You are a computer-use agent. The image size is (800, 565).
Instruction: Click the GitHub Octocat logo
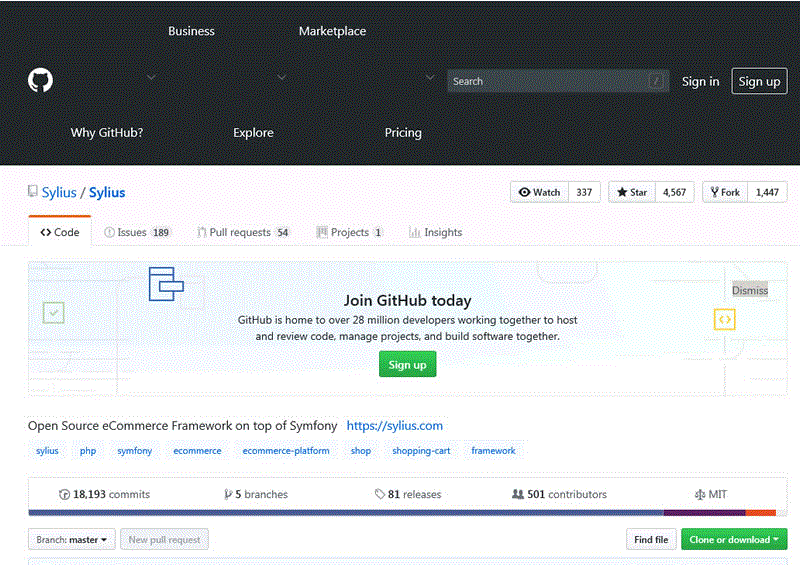[40, 81]
